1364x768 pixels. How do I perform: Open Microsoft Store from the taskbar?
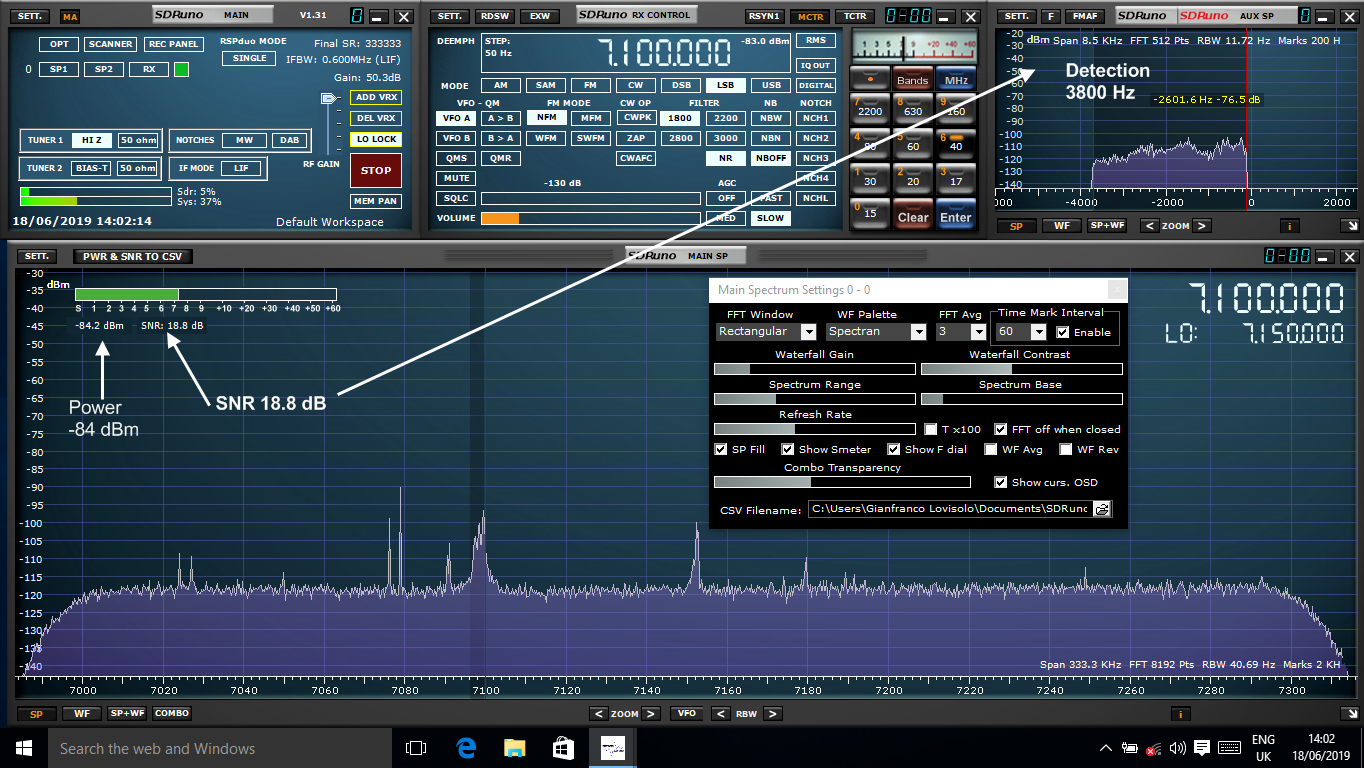pos(563,748)
